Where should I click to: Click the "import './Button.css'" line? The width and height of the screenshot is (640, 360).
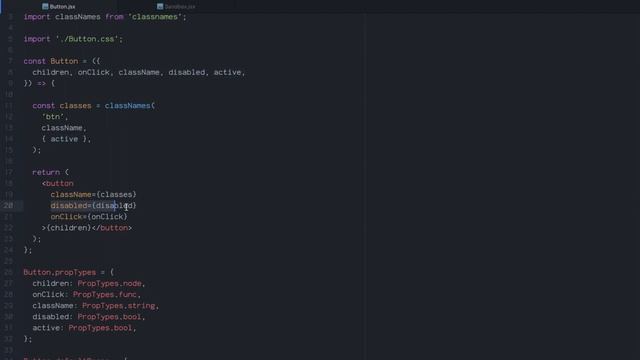pyautogui.click(x=73, y=39)
